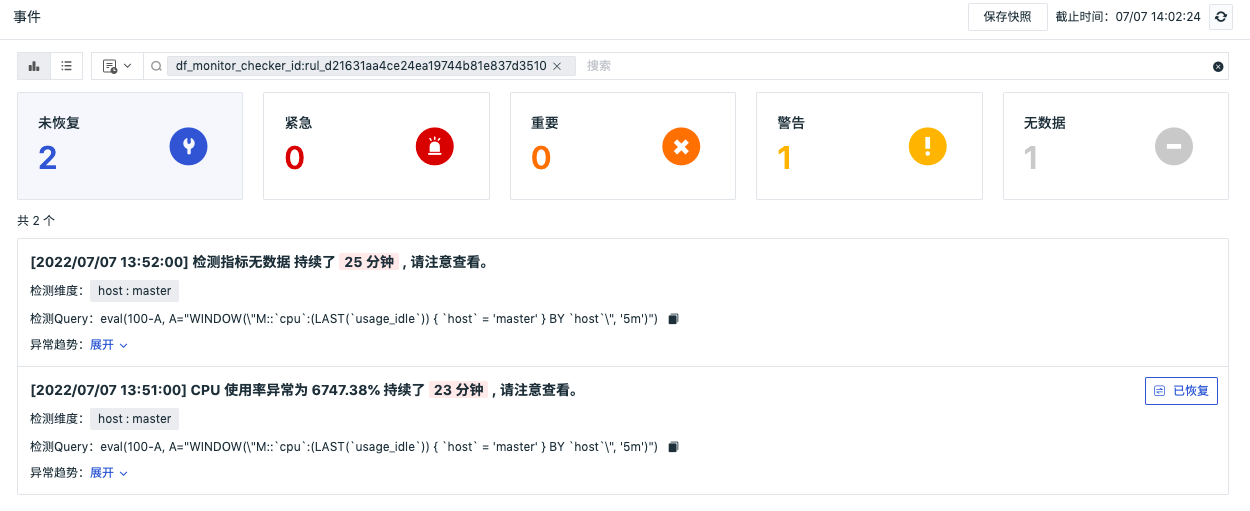Clear the search bar with the clear icon

1218,67
